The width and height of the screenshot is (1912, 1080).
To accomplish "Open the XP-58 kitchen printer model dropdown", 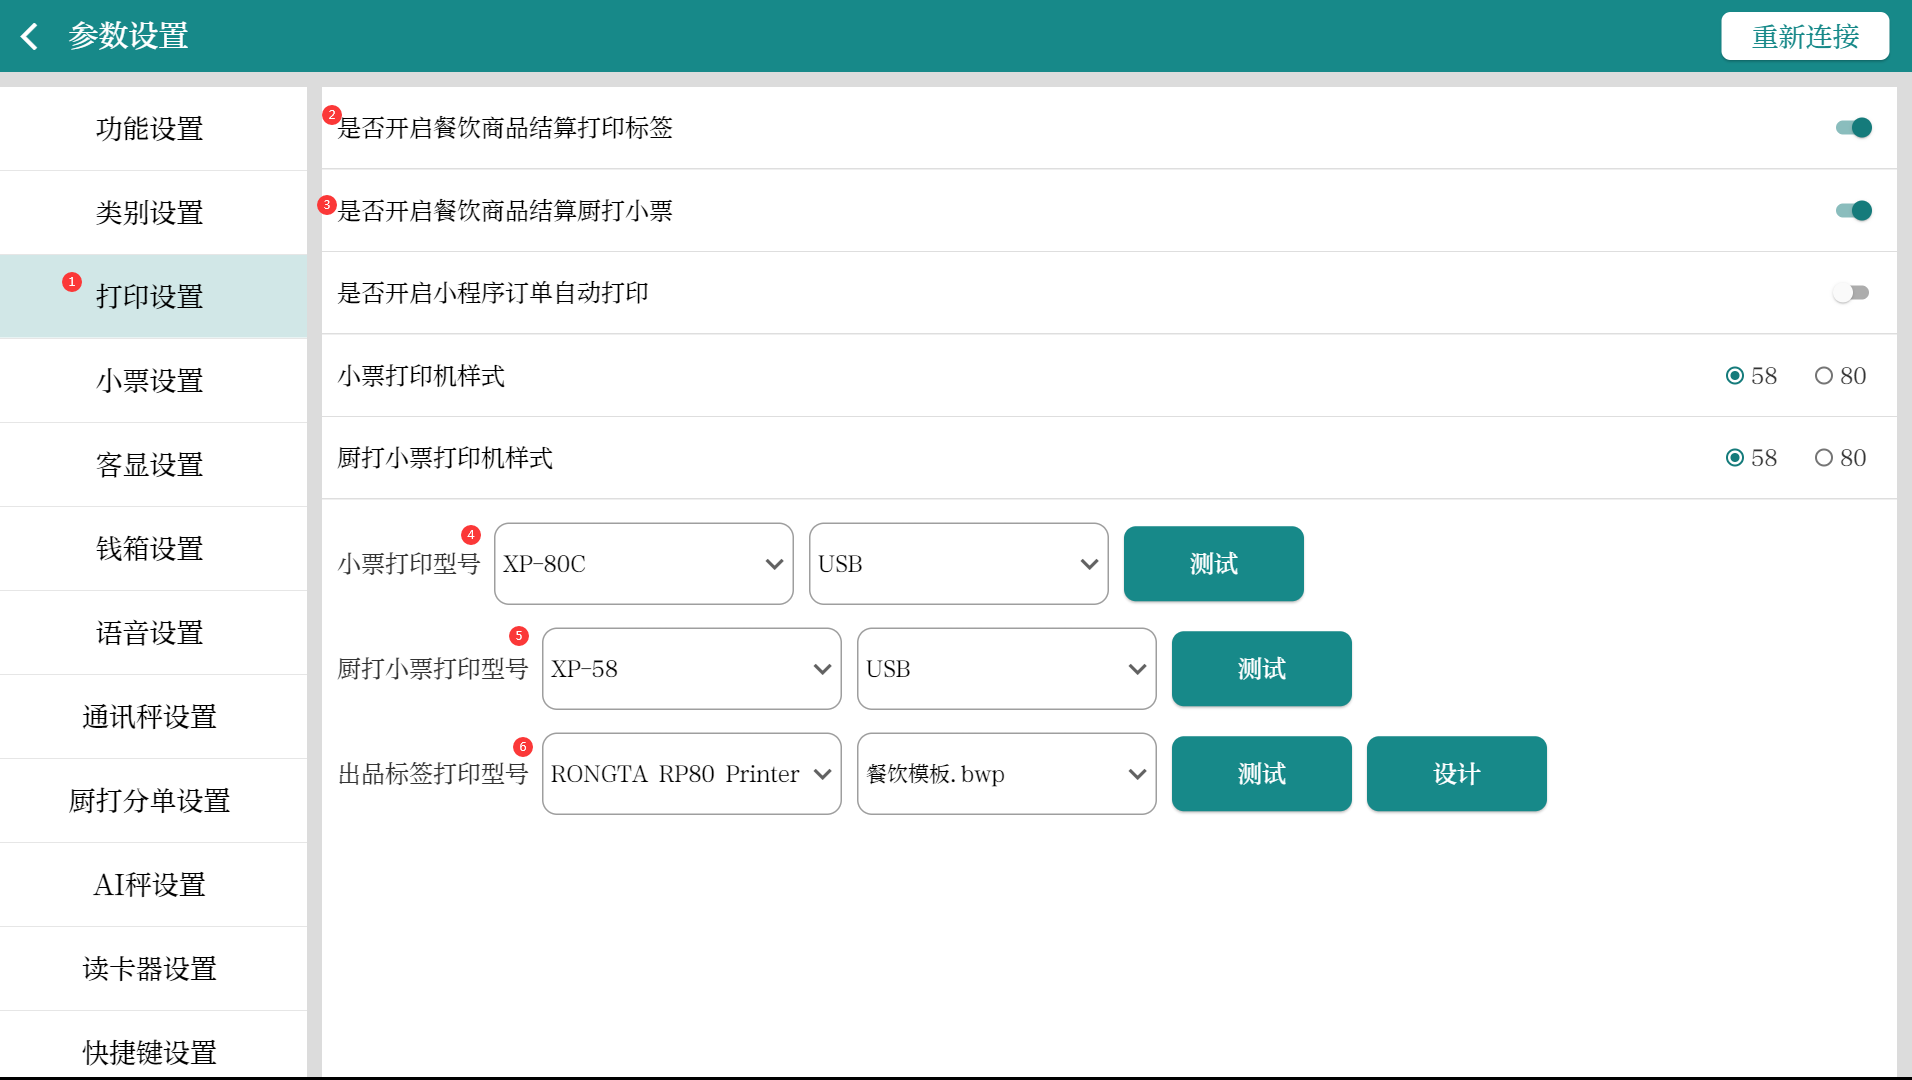I will pyautogui.click(x=692, y=669).
